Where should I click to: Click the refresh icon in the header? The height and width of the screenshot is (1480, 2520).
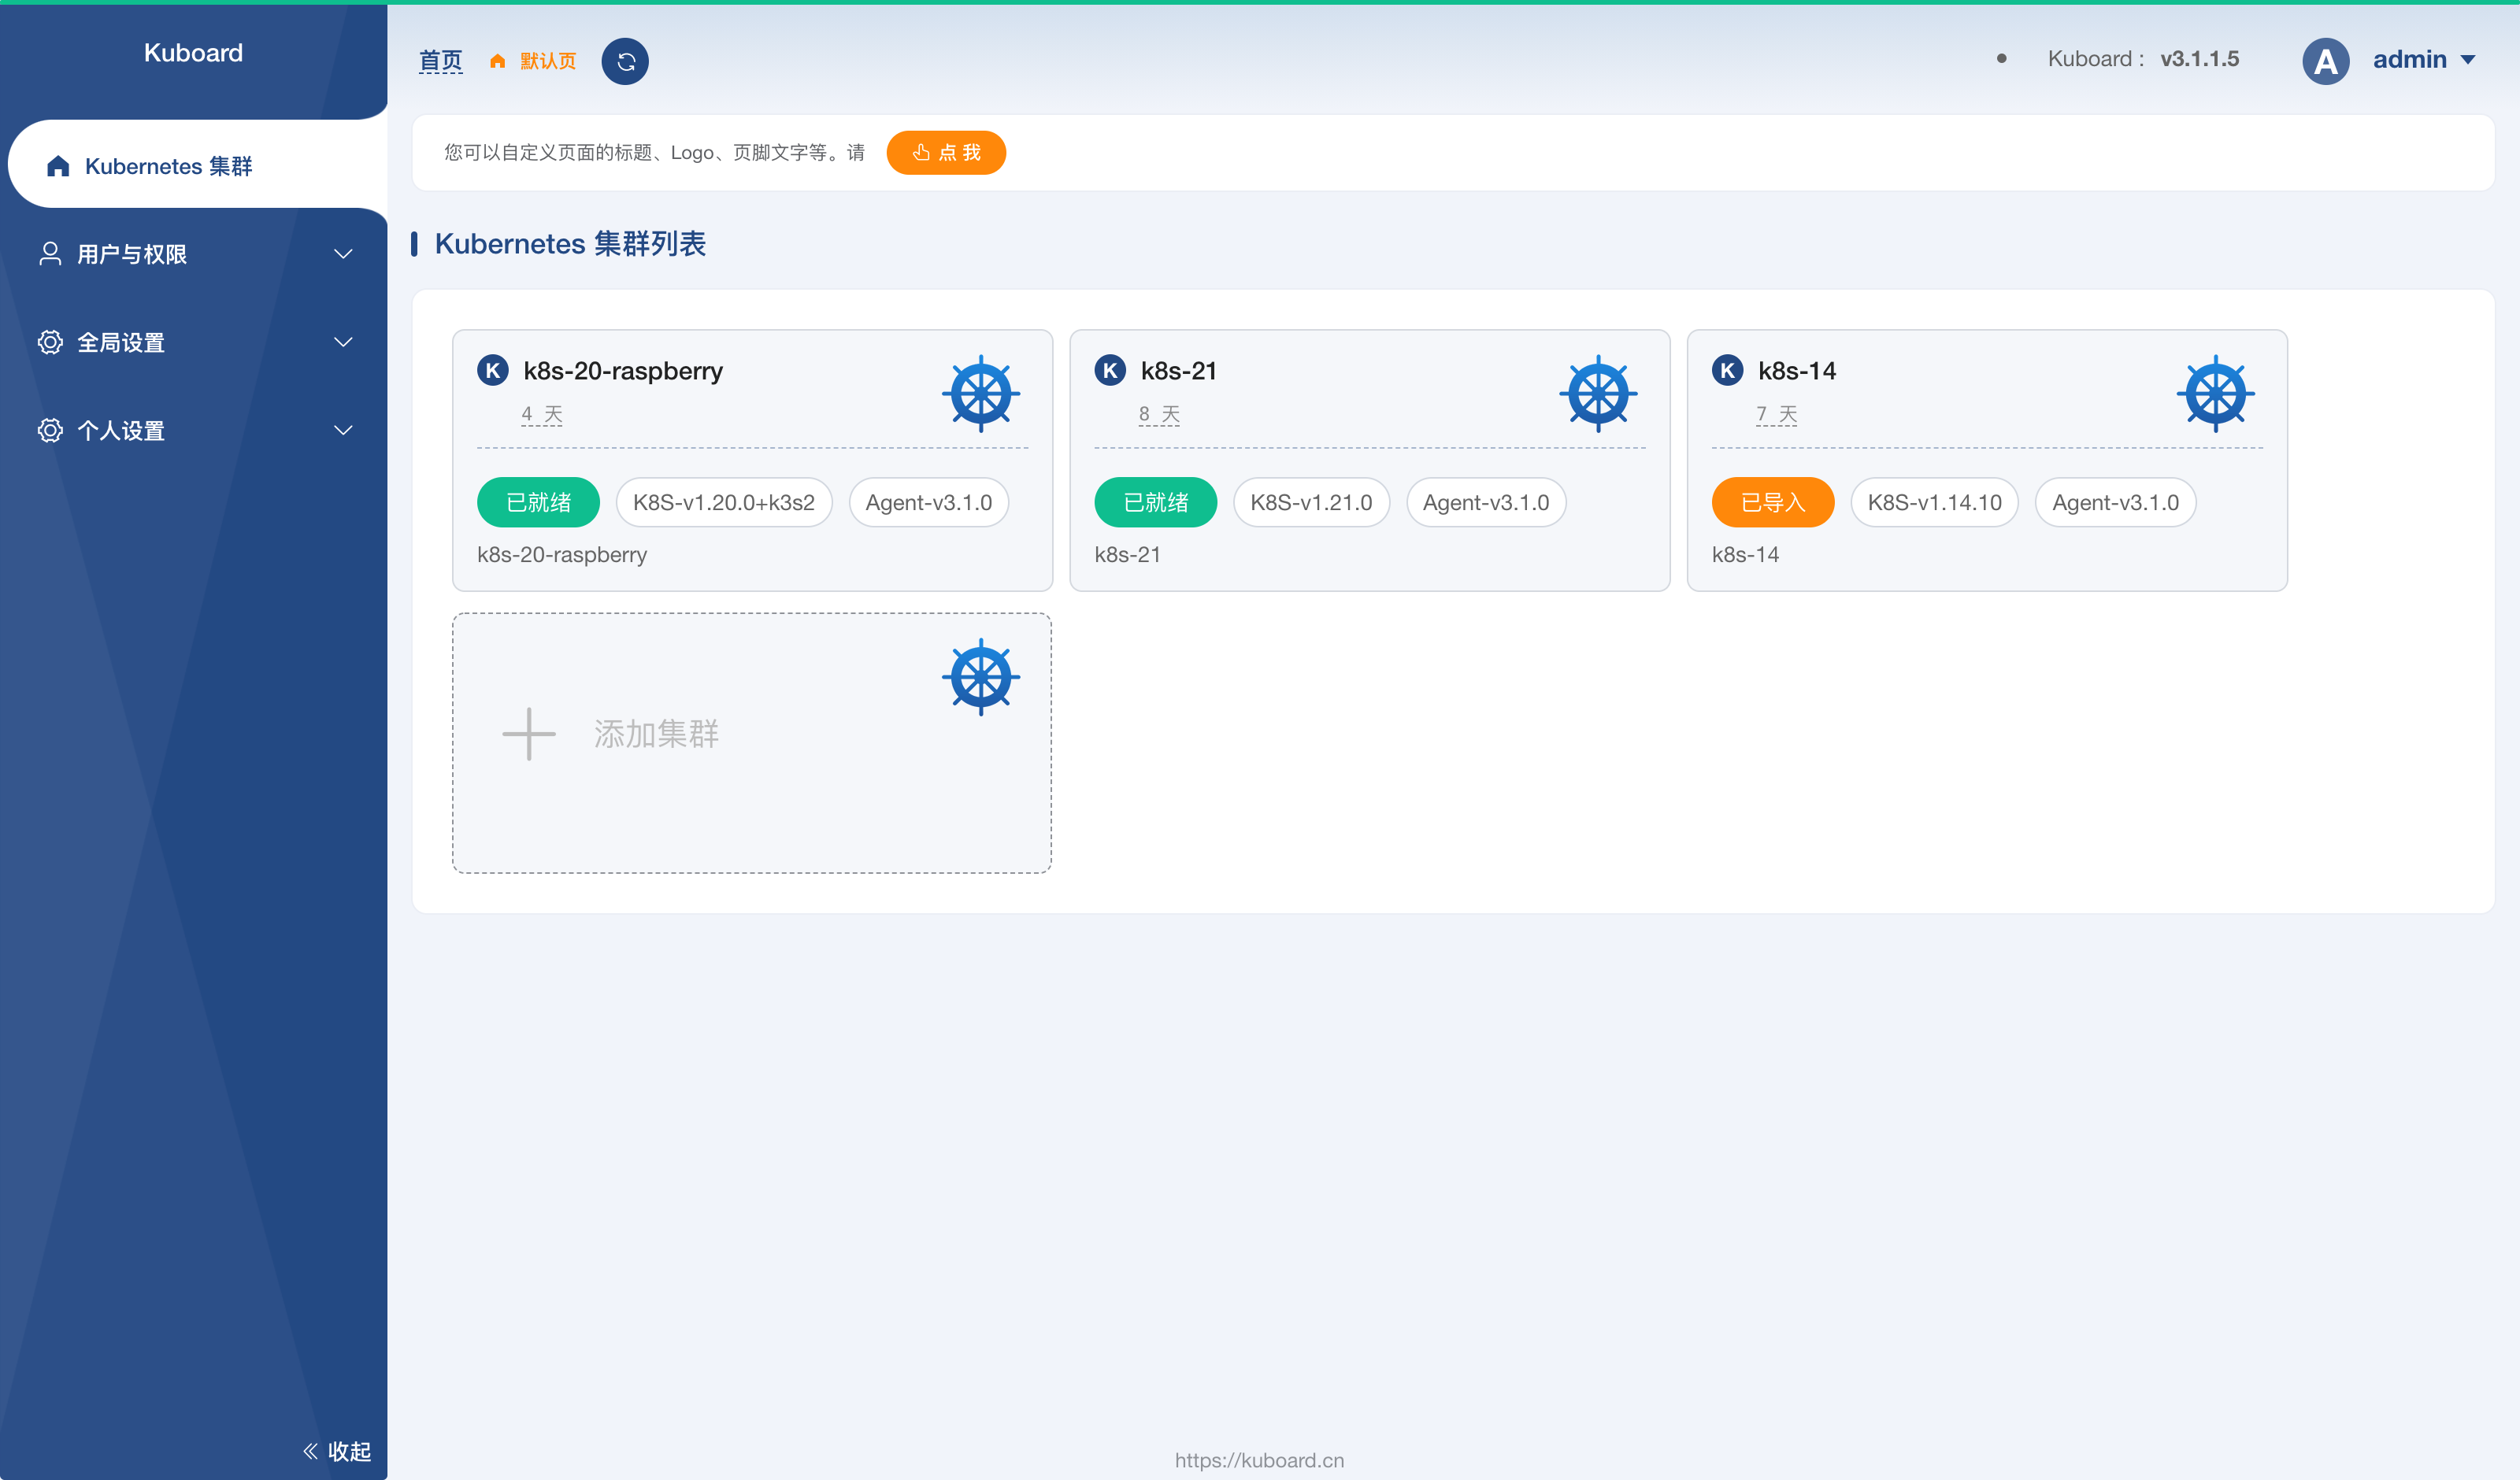tap(625, 61)
